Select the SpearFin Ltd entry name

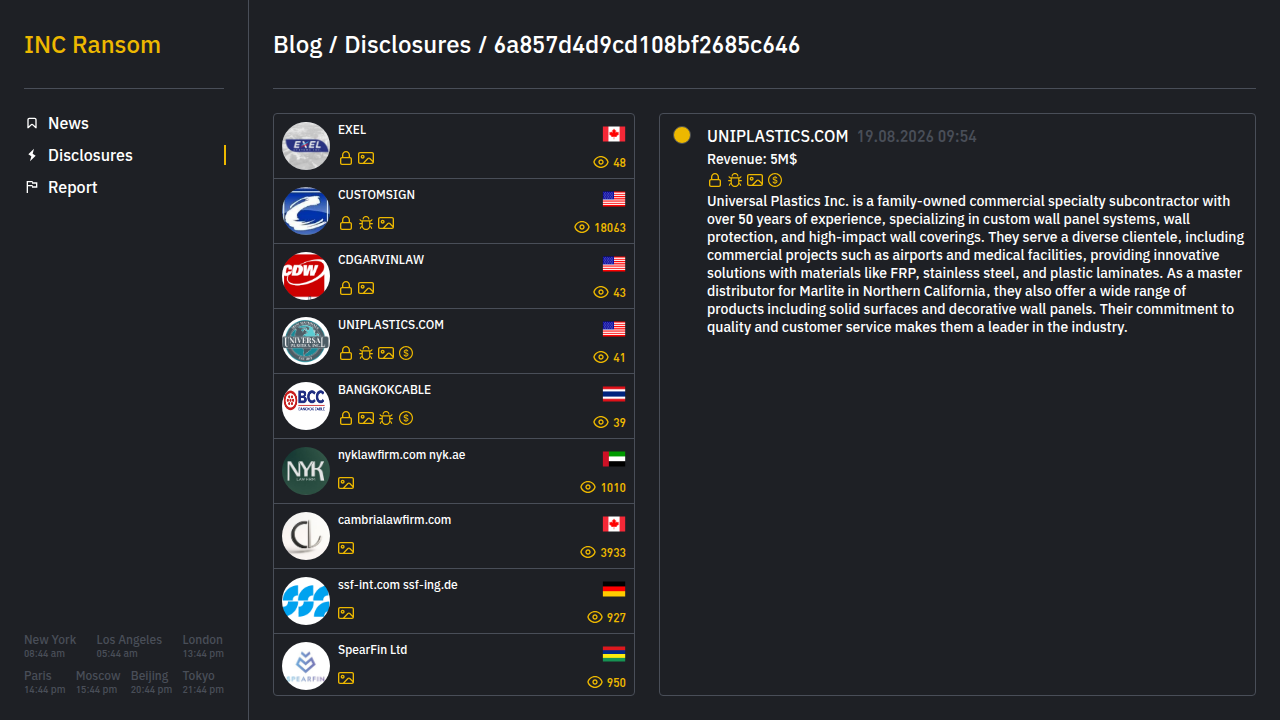click(372, 650)
